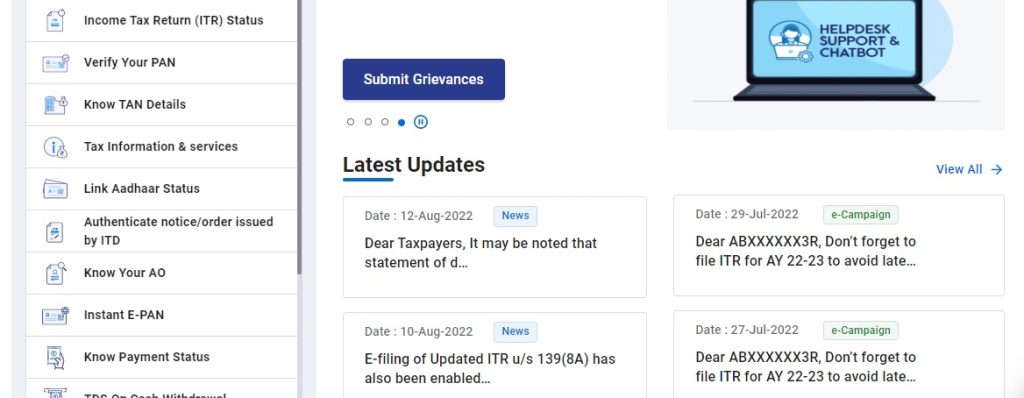Open Know Payment Status
The width and height of the screenshot is (1024, 398).
(x=161, y=357)
